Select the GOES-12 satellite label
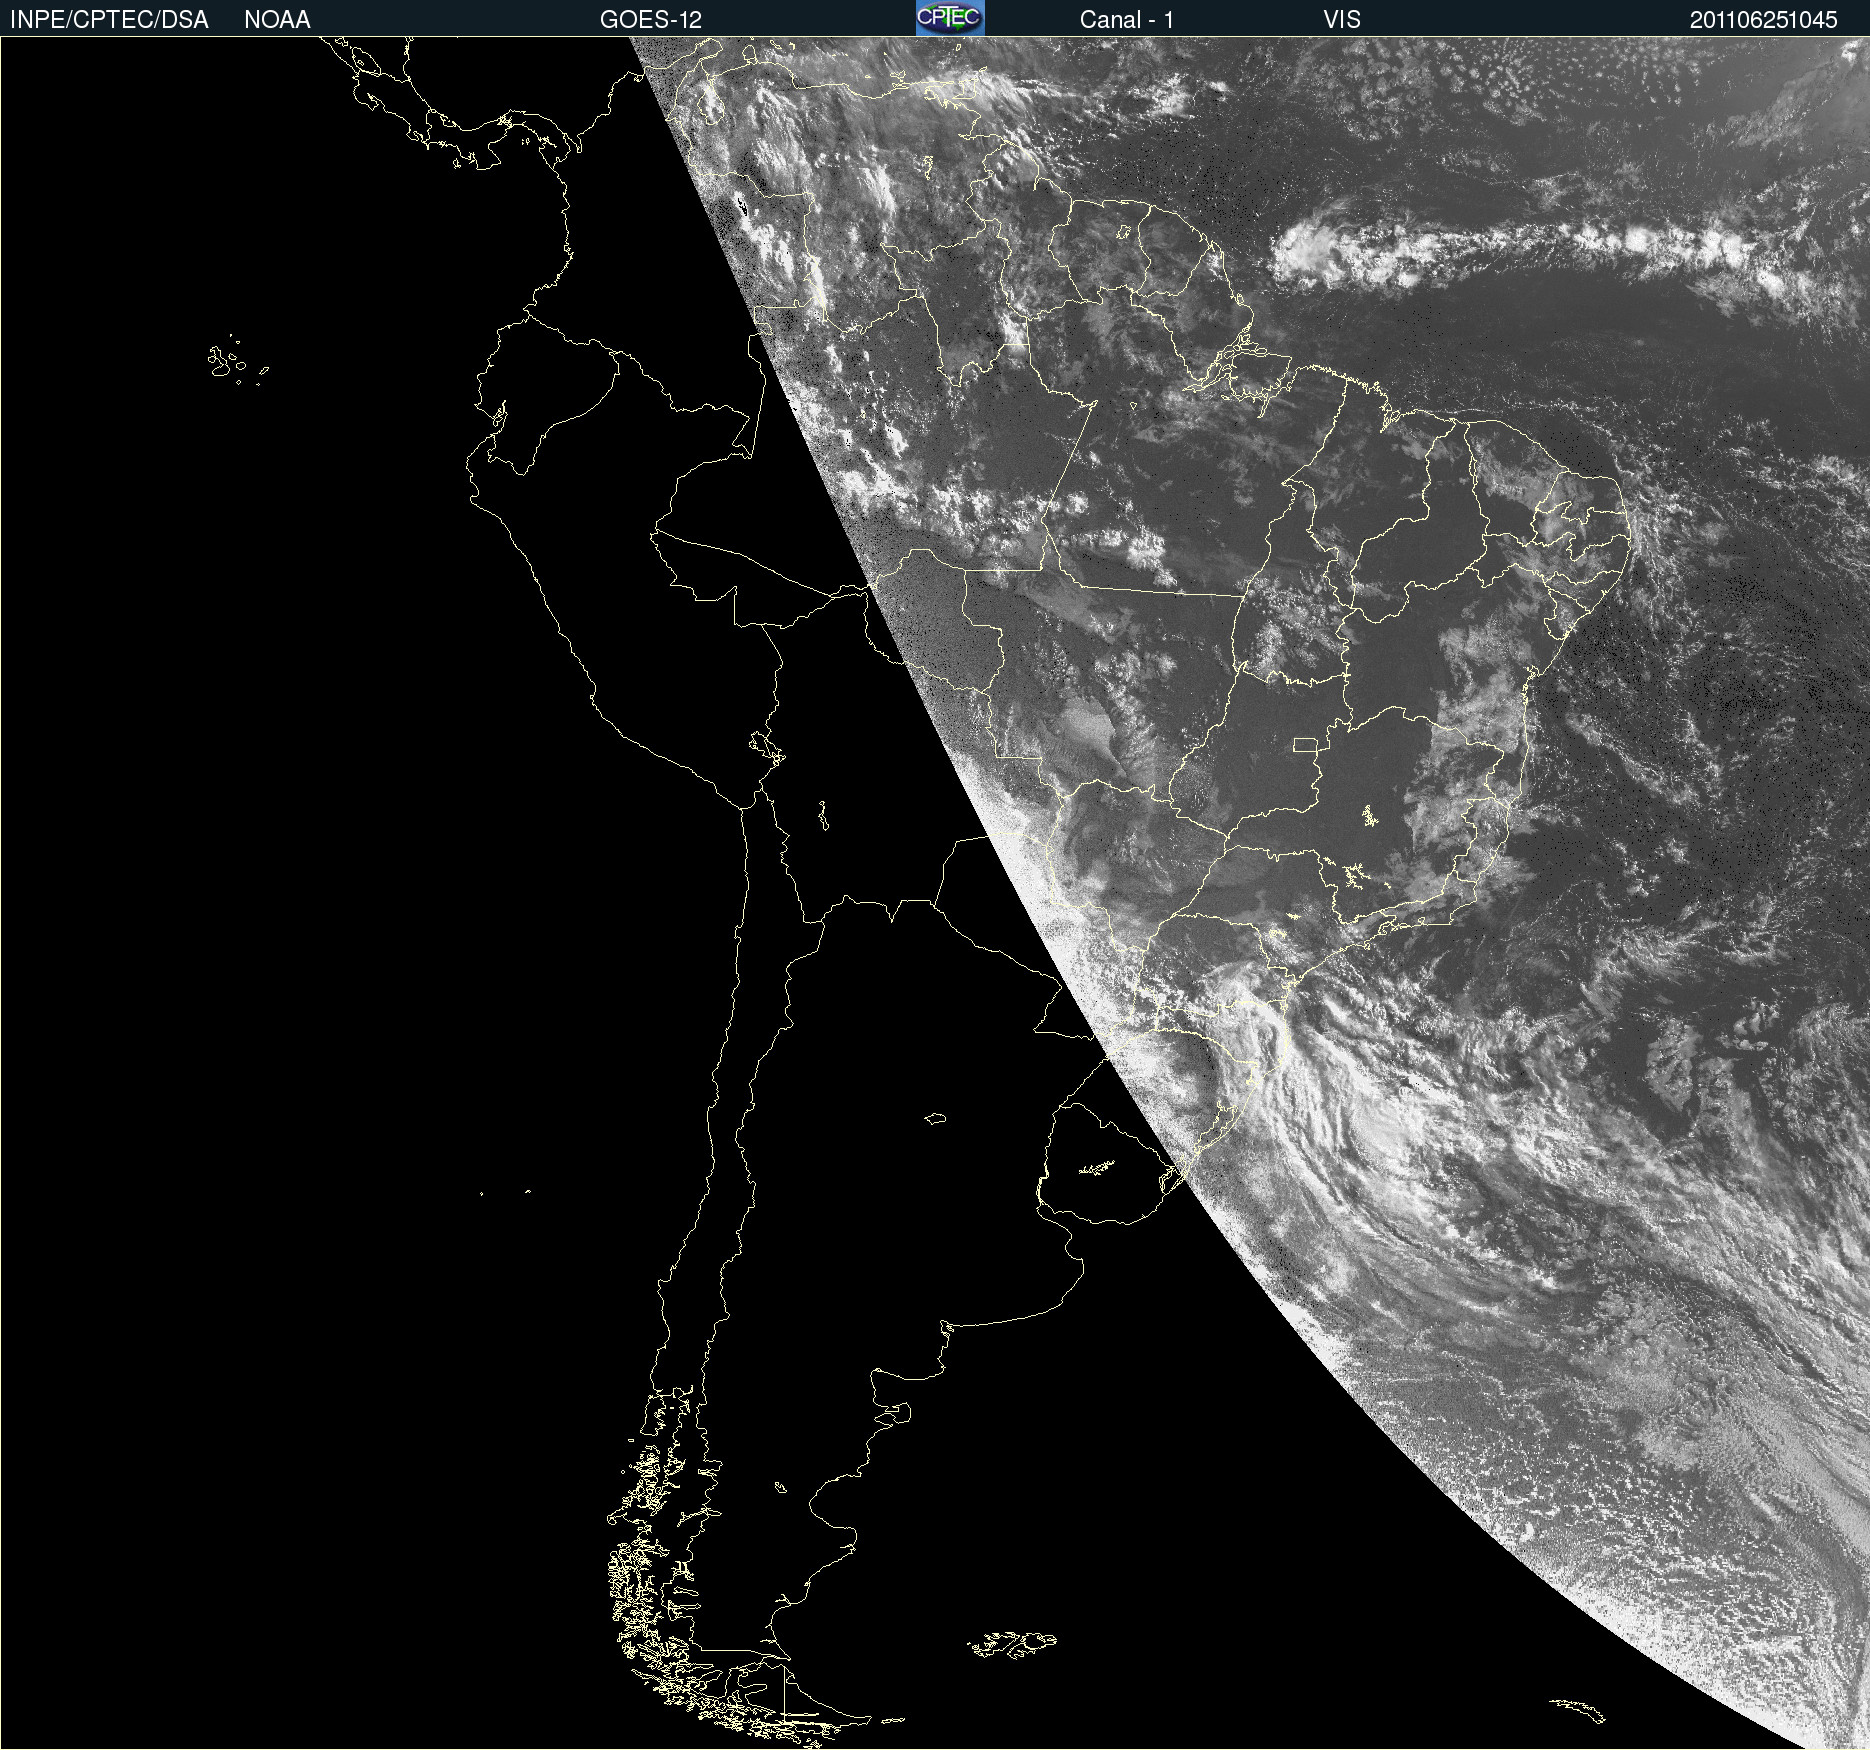The height and width of the screenshot is (1750, 1870). tap(650, 20)
